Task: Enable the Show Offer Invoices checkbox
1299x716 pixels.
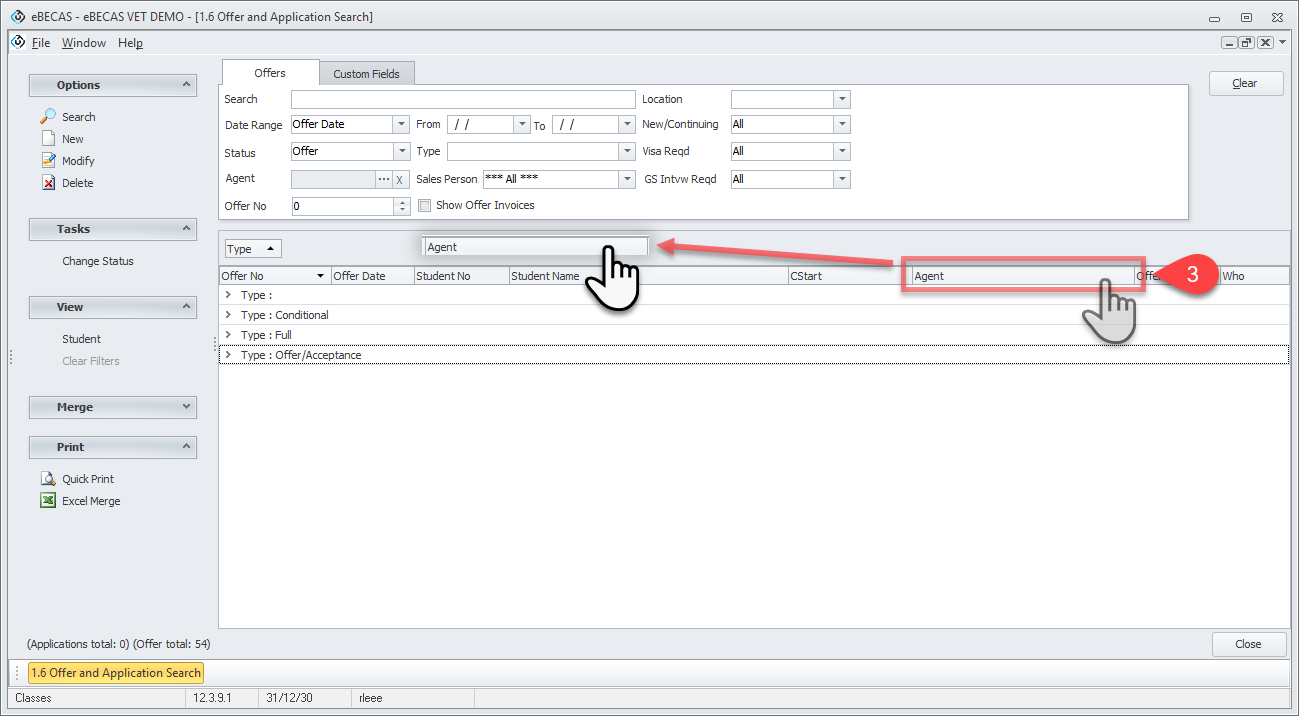Action: (425, 206)
